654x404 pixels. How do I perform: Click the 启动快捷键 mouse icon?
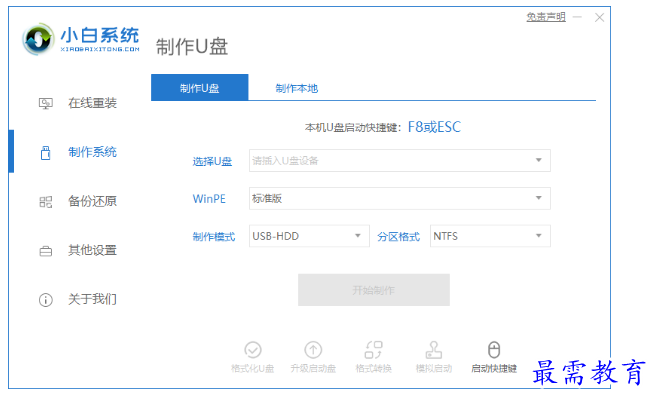pyautogui.click(x=494, y=350)
